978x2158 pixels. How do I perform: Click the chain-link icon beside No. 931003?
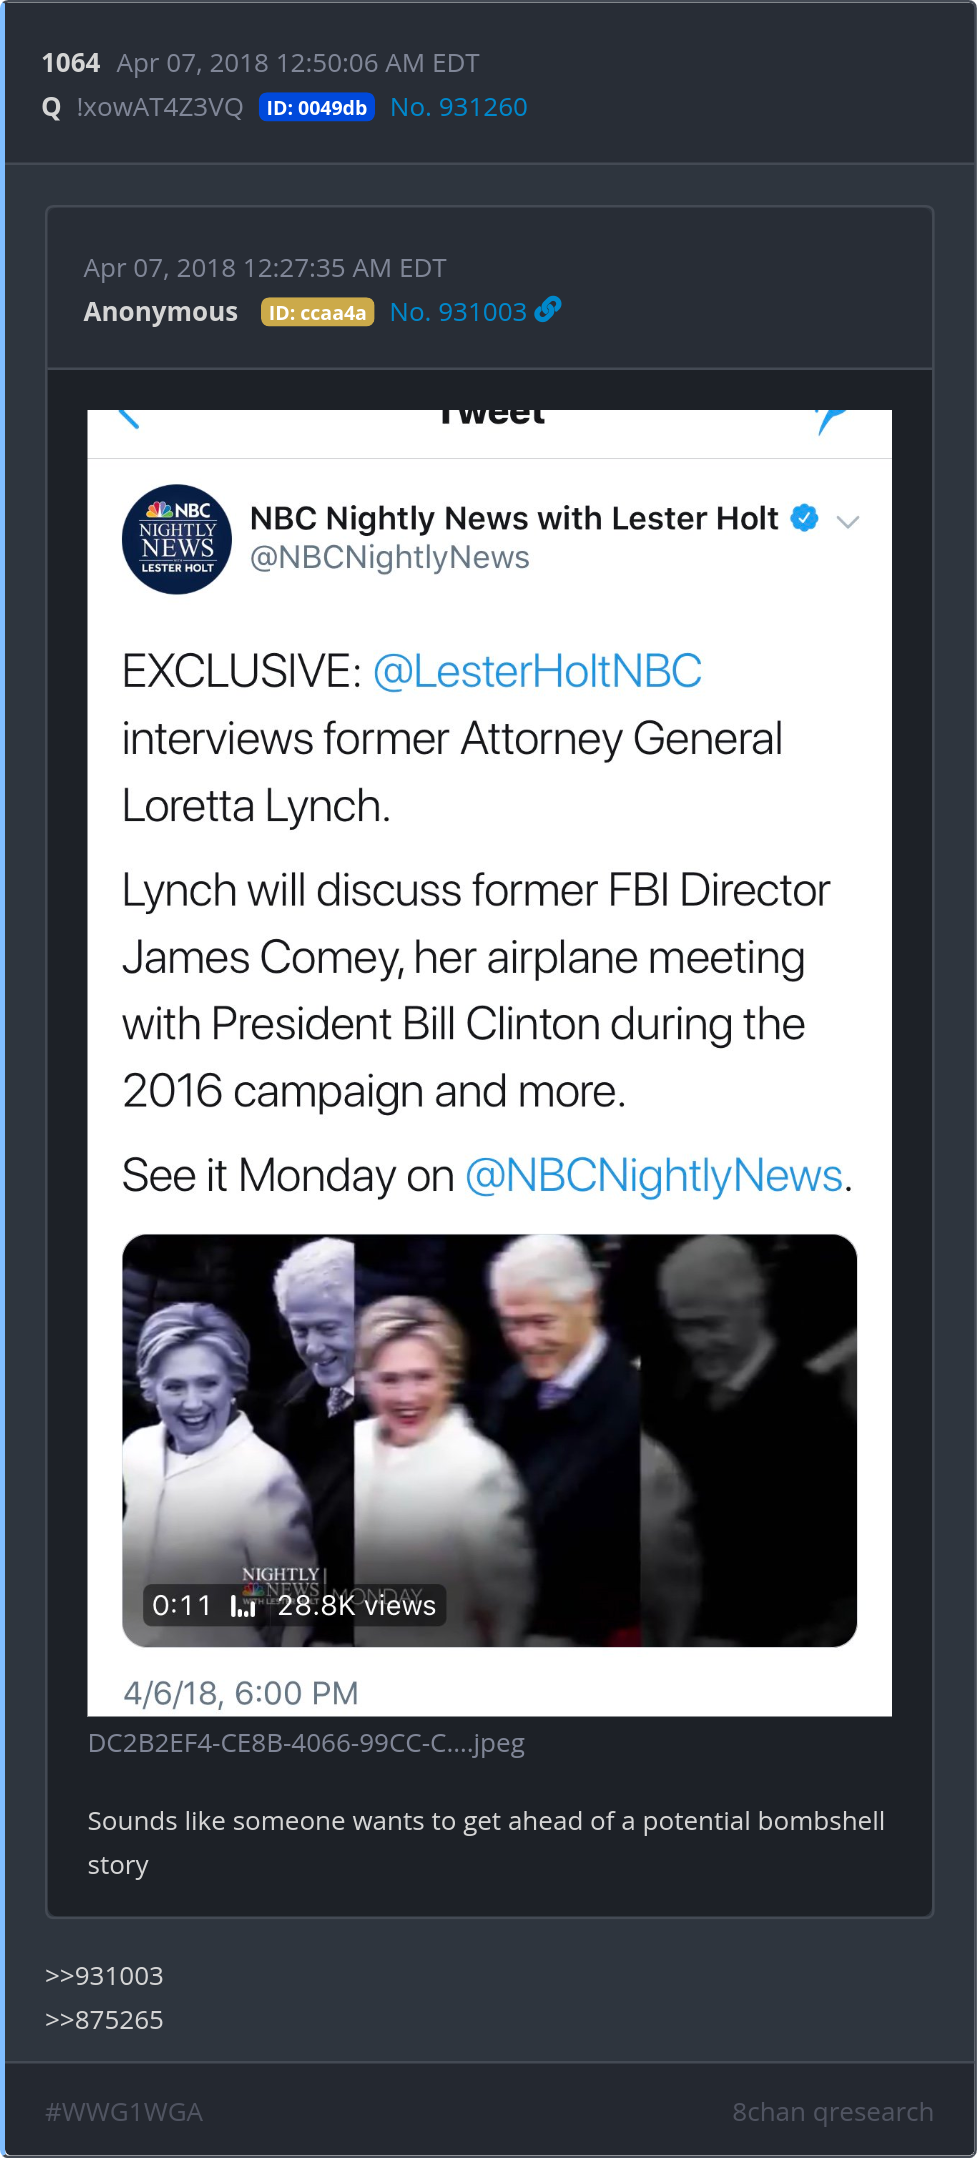[x=548, y=310]
